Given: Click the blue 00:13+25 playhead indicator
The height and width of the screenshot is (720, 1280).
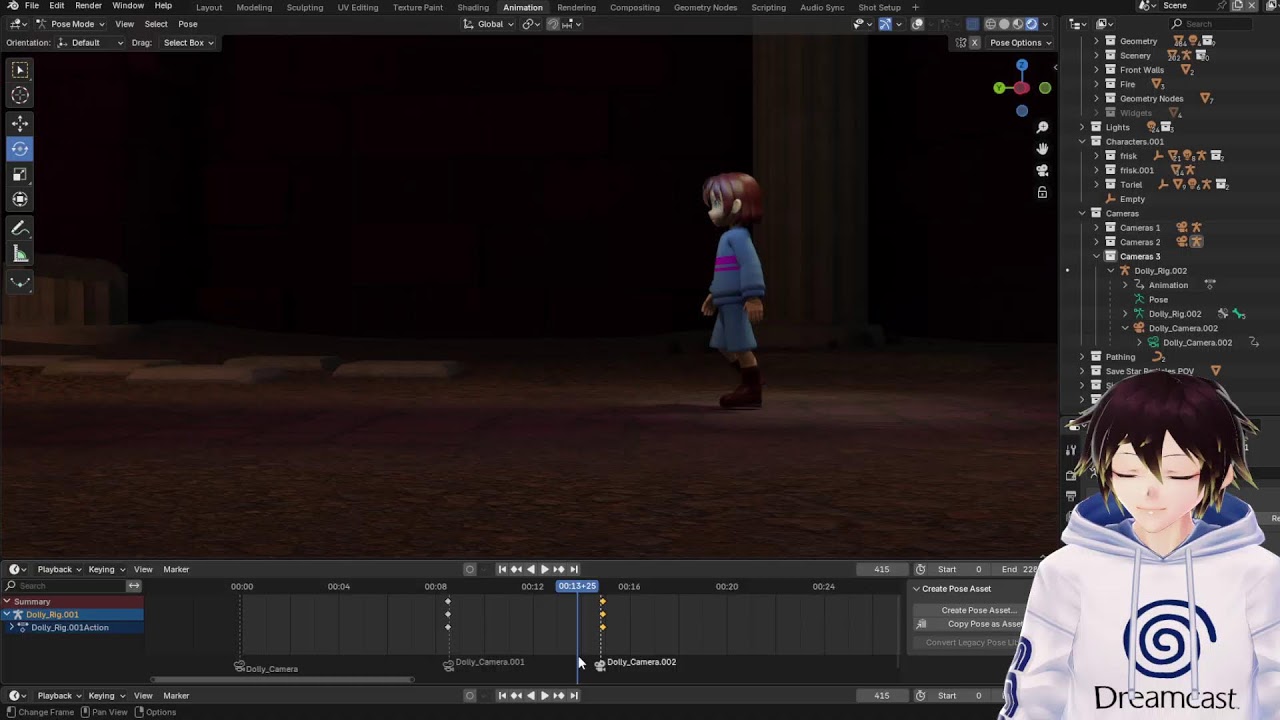Looking at the screenshot, I should coord(577,586).
